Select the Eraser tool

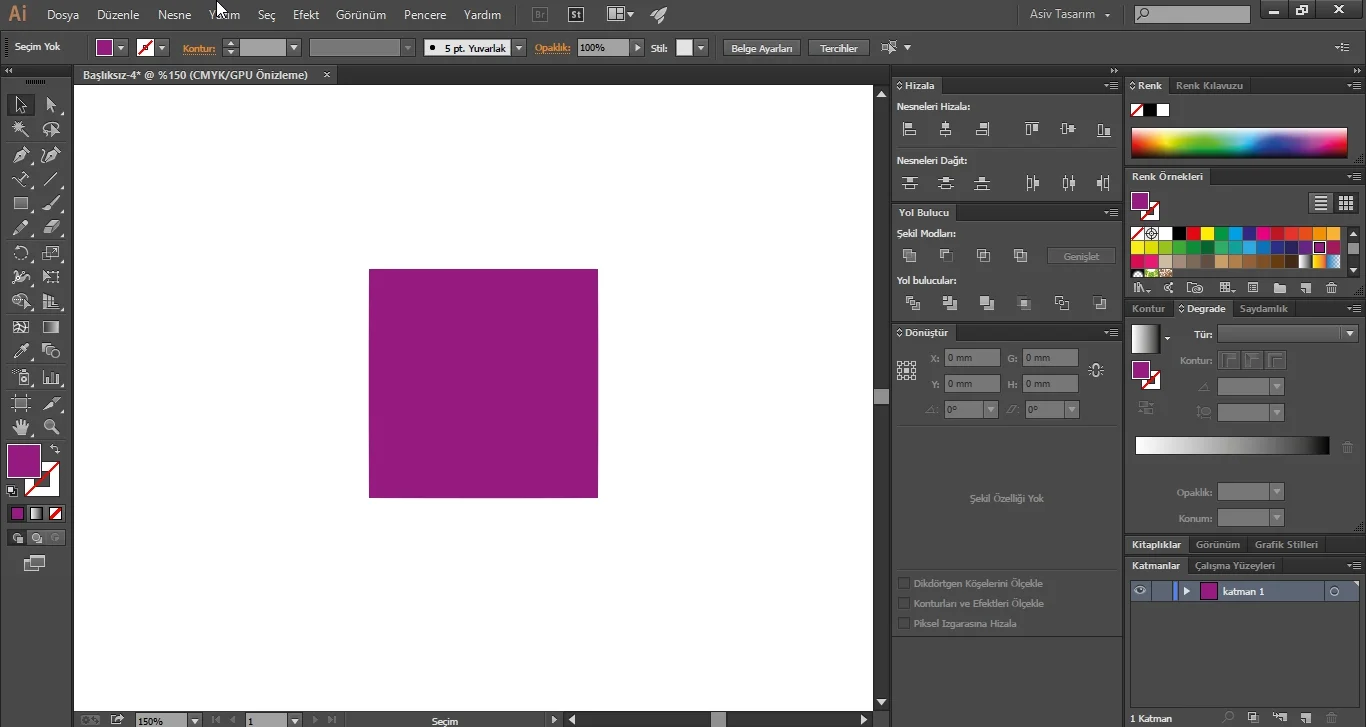coord(51,228)
